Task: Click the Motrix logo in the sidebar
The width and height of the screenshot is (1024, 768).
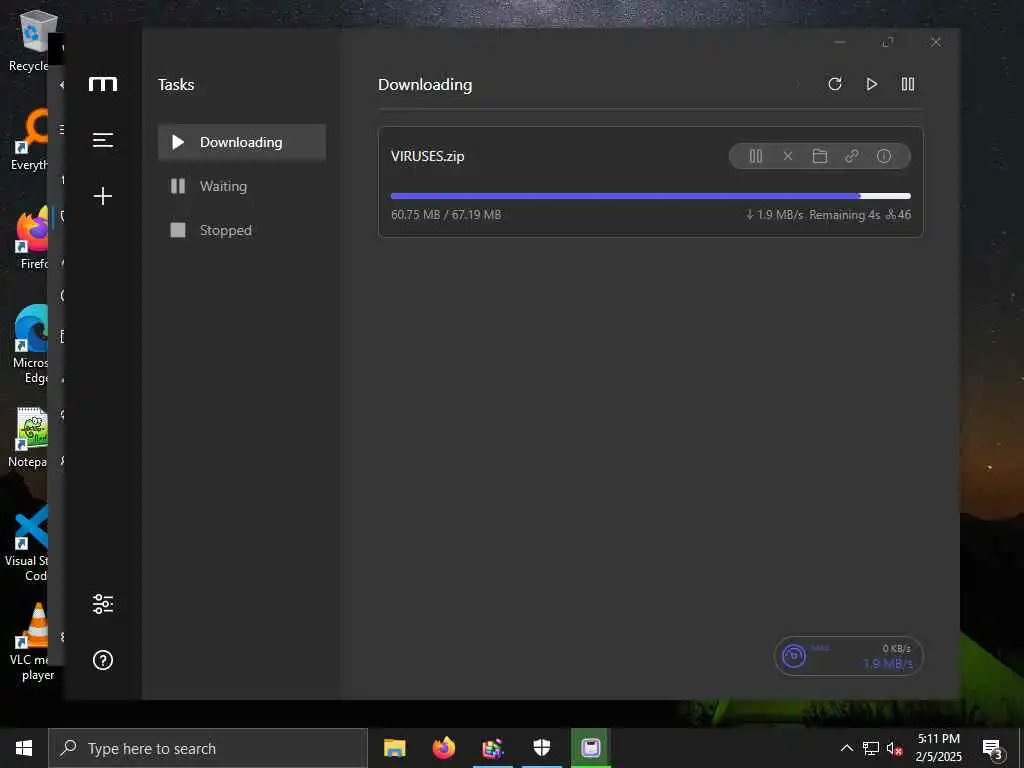Action: tap(103, 84)
